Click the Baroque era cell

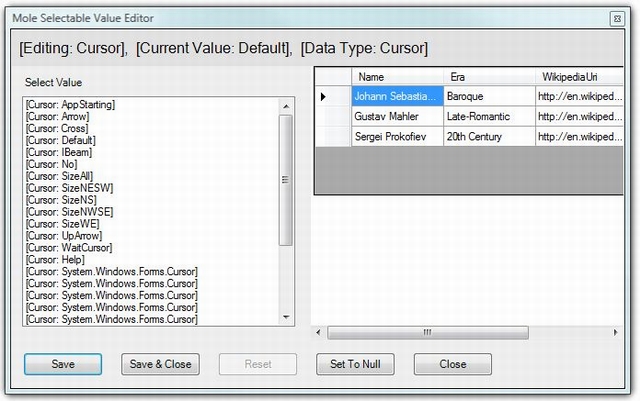489,96
